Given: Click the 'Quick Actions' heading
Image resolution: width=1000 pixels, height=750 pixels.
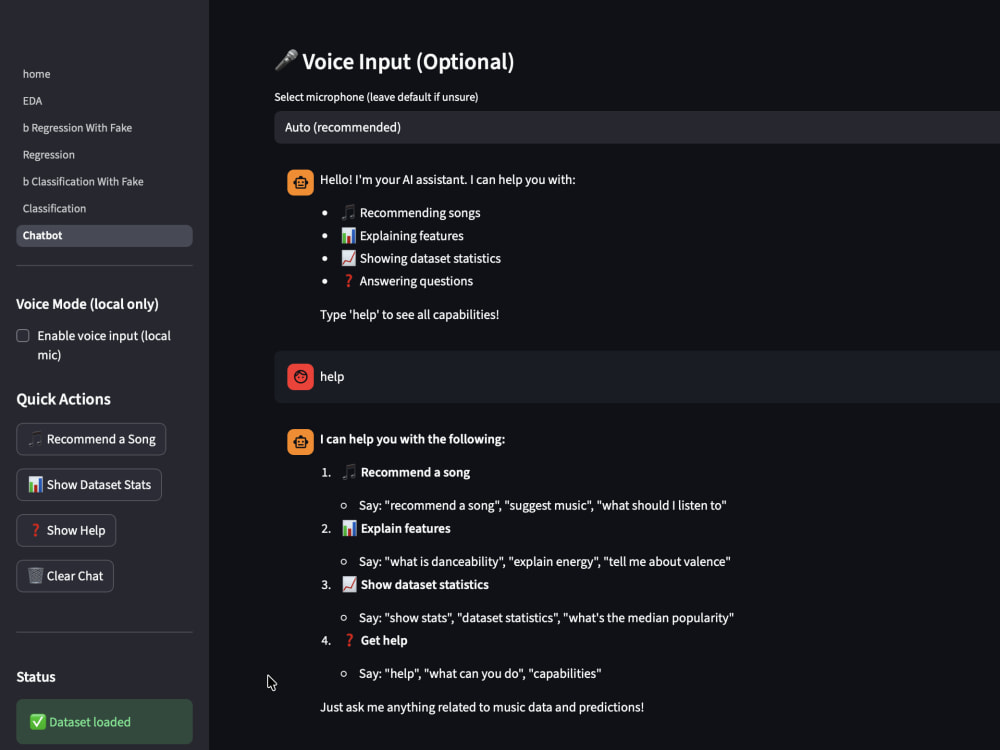Looking at the screenshot, I should point(64,399).
